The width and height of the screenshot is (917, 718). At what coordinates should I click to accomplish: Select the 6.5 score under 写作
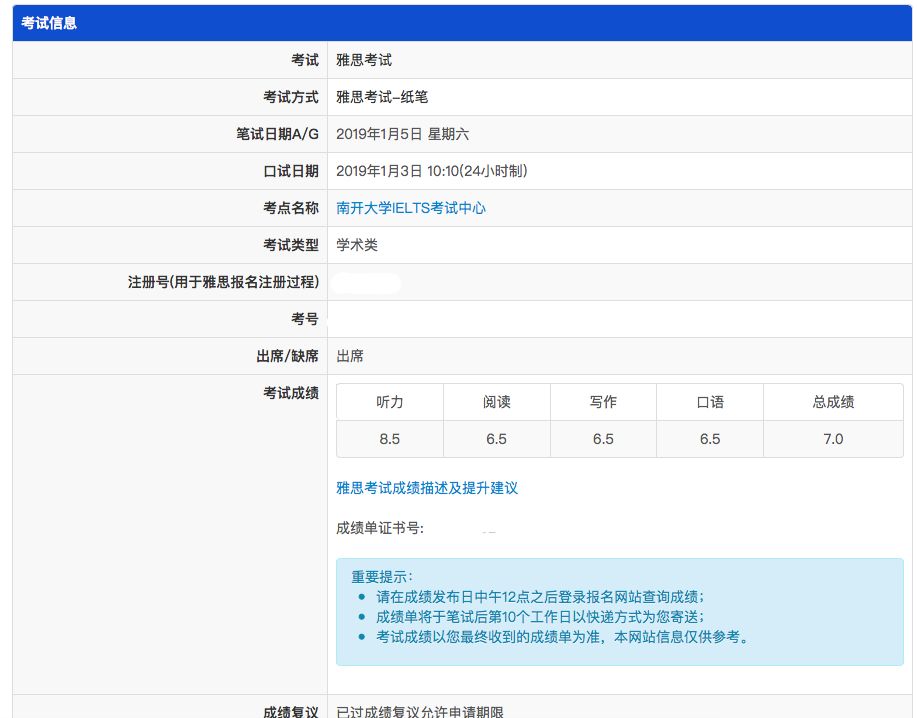pyautogui.click(x=603, y=439)
